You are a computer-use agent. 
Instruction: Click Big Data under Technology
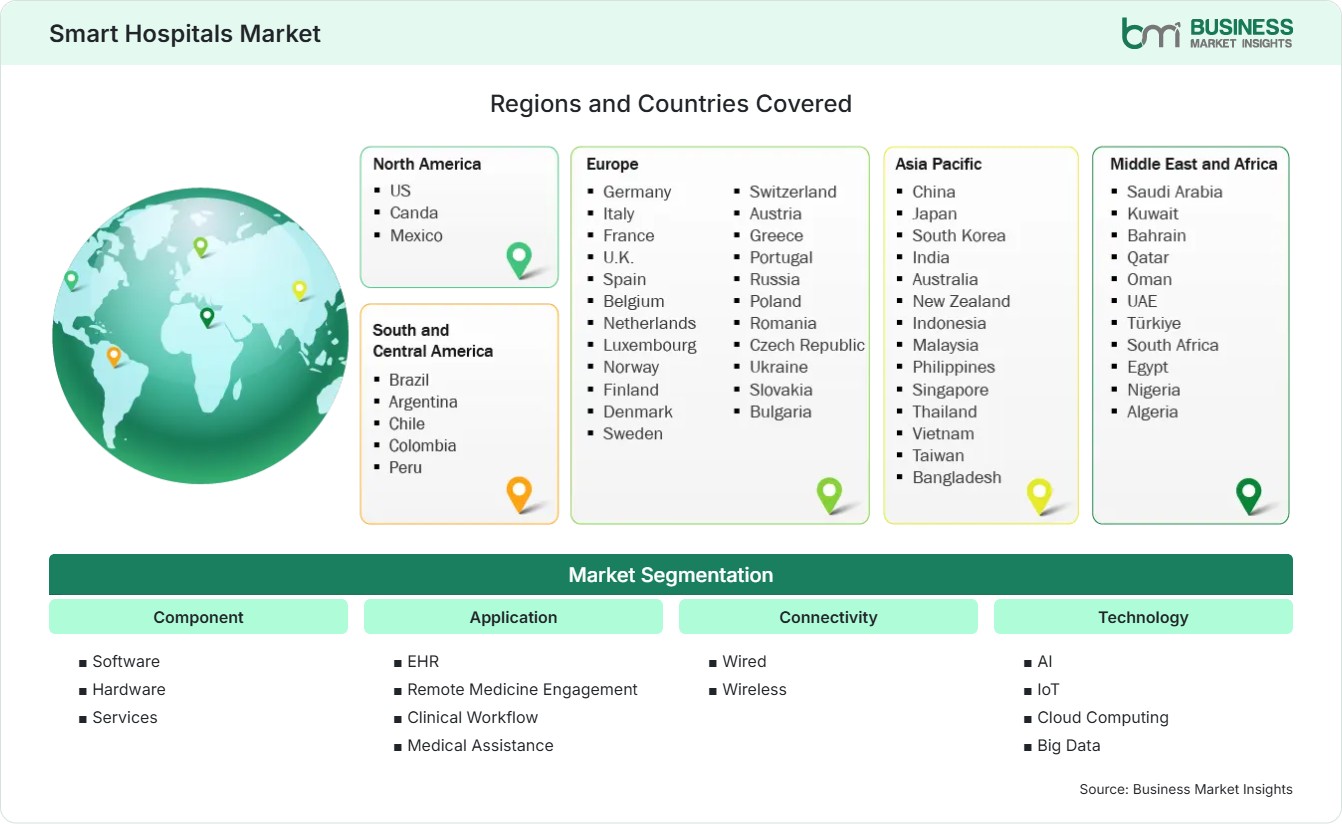pos(1069,745)
